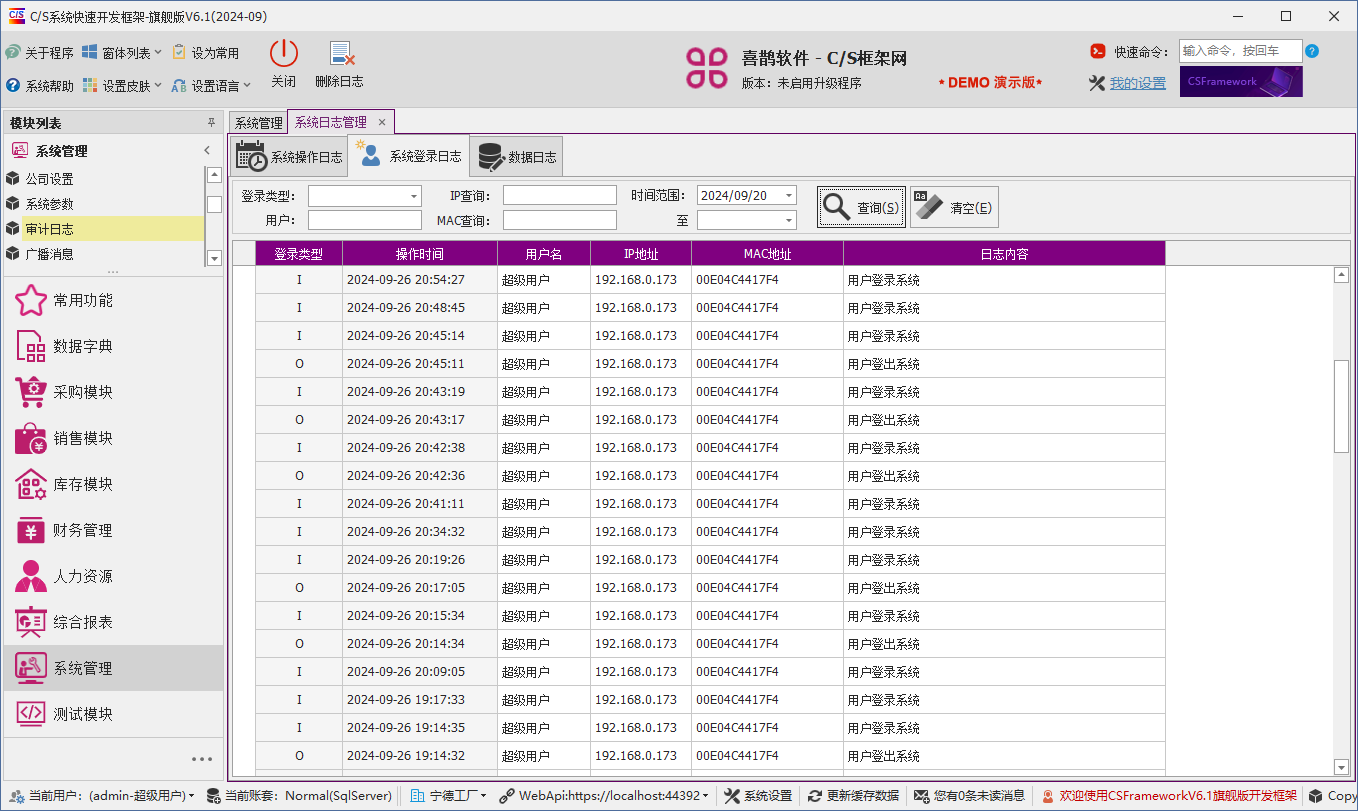Close the System Log Management tab

pos(381,122)
